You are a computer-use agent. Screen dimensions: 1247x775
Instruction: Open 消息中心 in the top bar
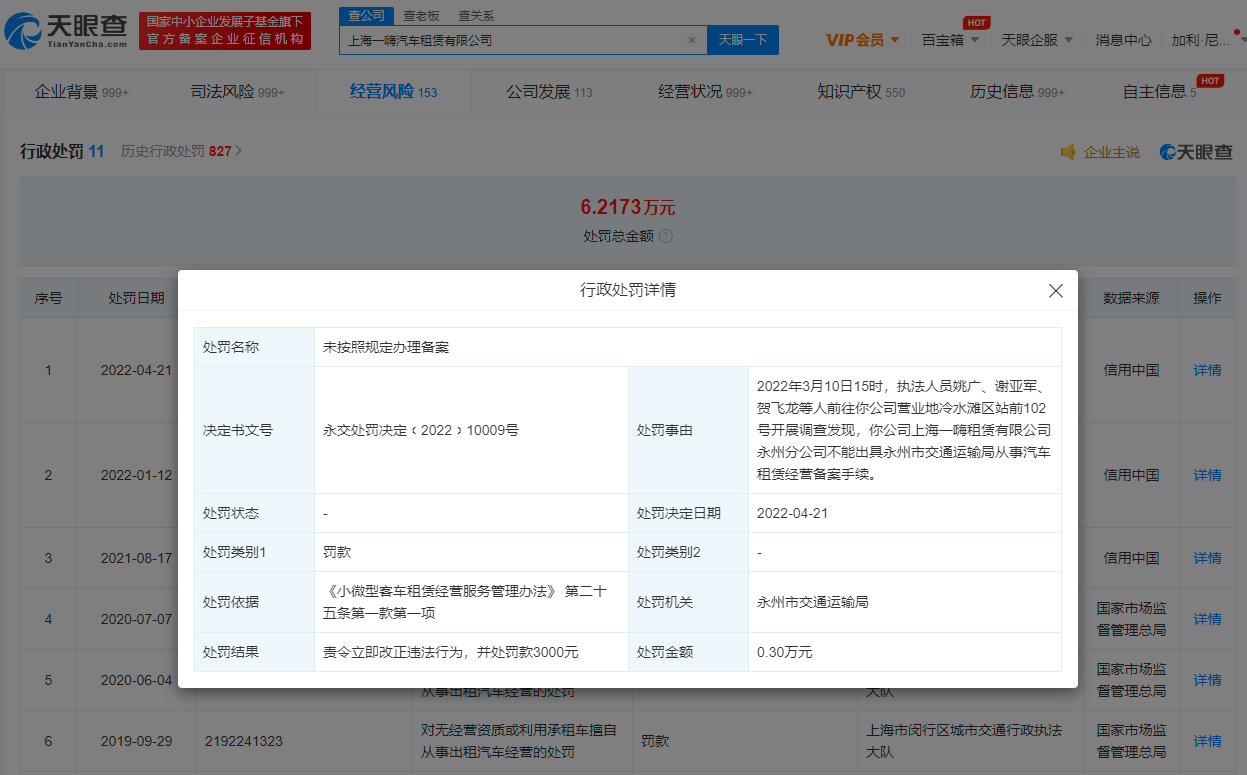pos(1123,40)
